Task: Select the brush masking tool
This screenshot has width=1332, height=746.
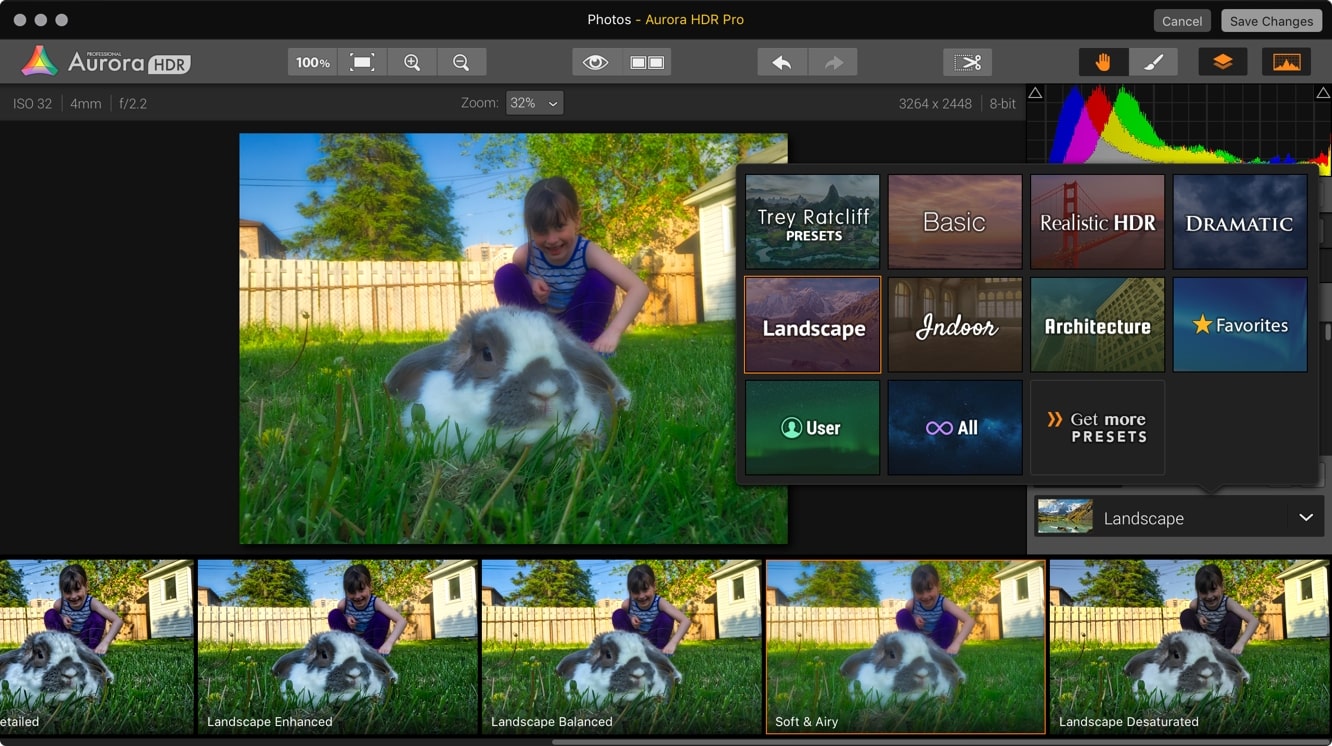Action: click(1154, 62)
